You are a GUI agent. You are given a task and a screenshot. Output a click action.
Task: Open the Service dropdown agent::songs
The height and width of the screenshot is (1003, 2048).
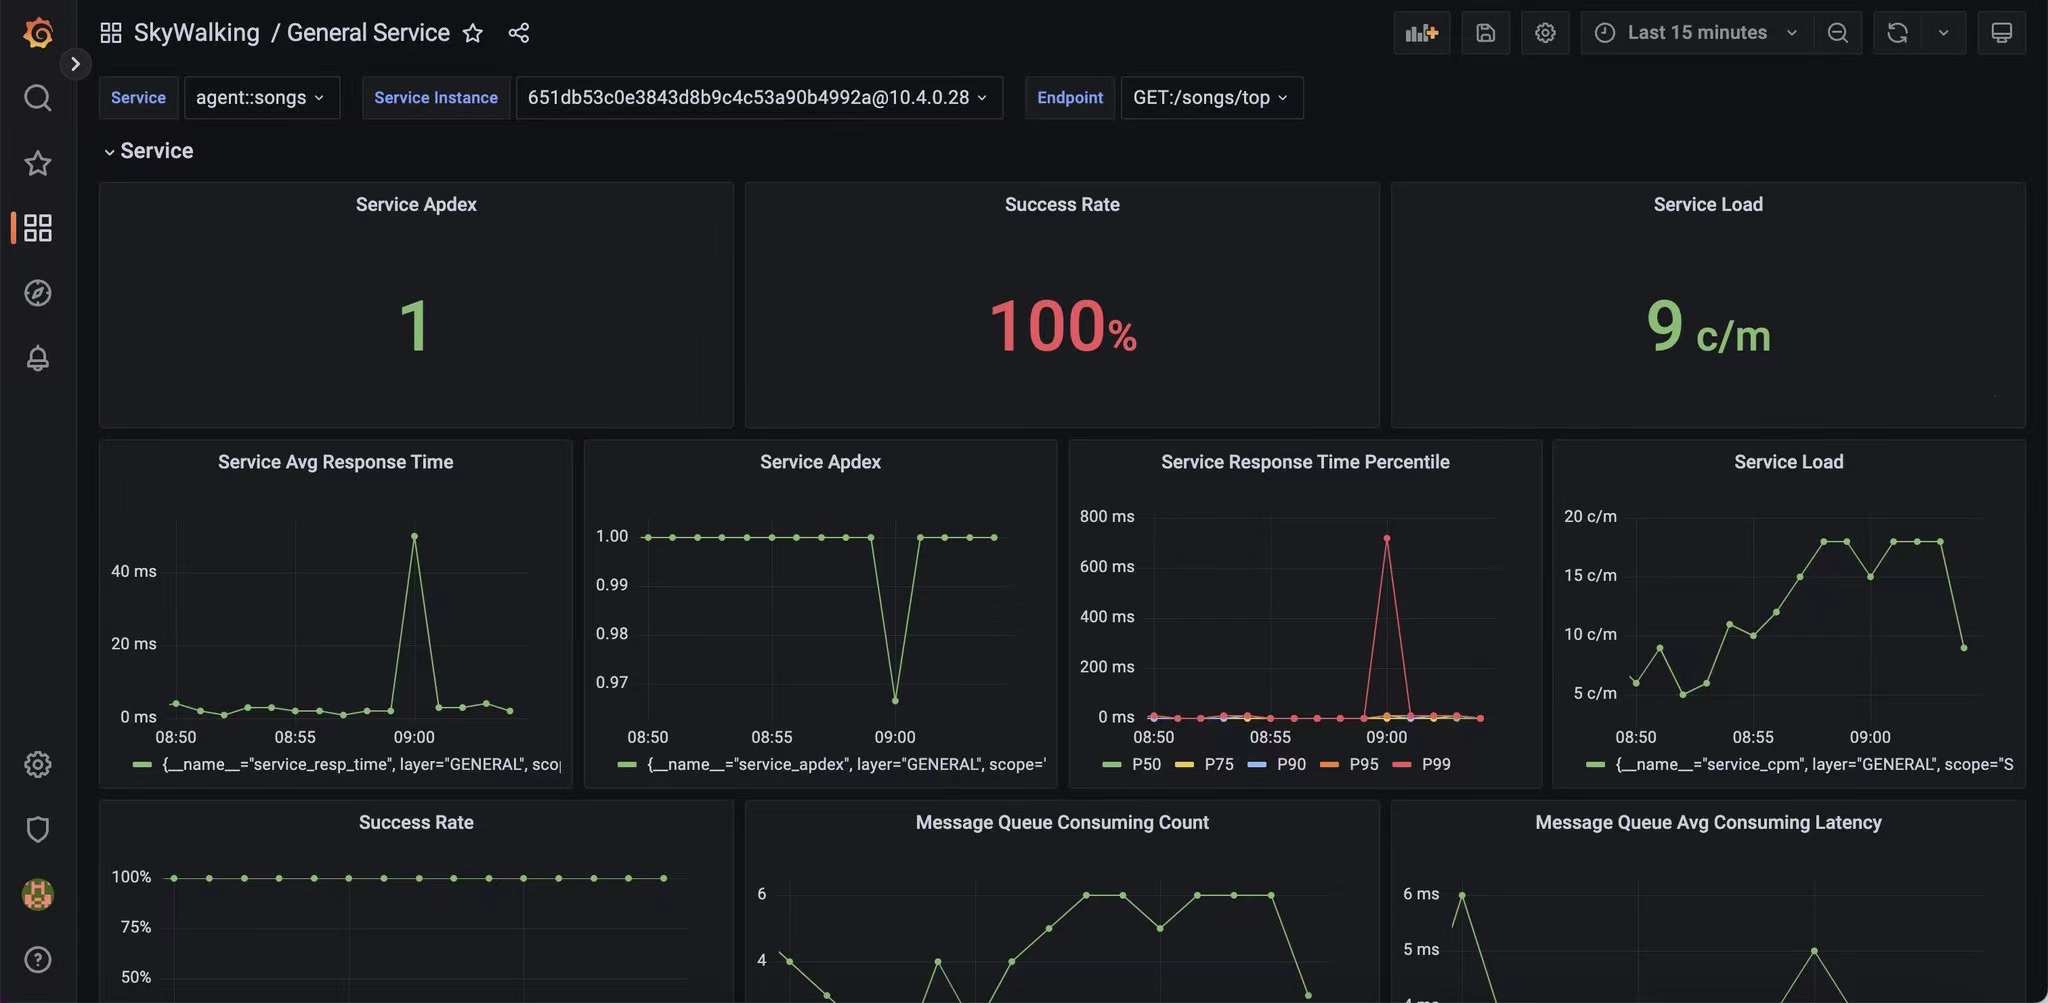click(260, 98)
